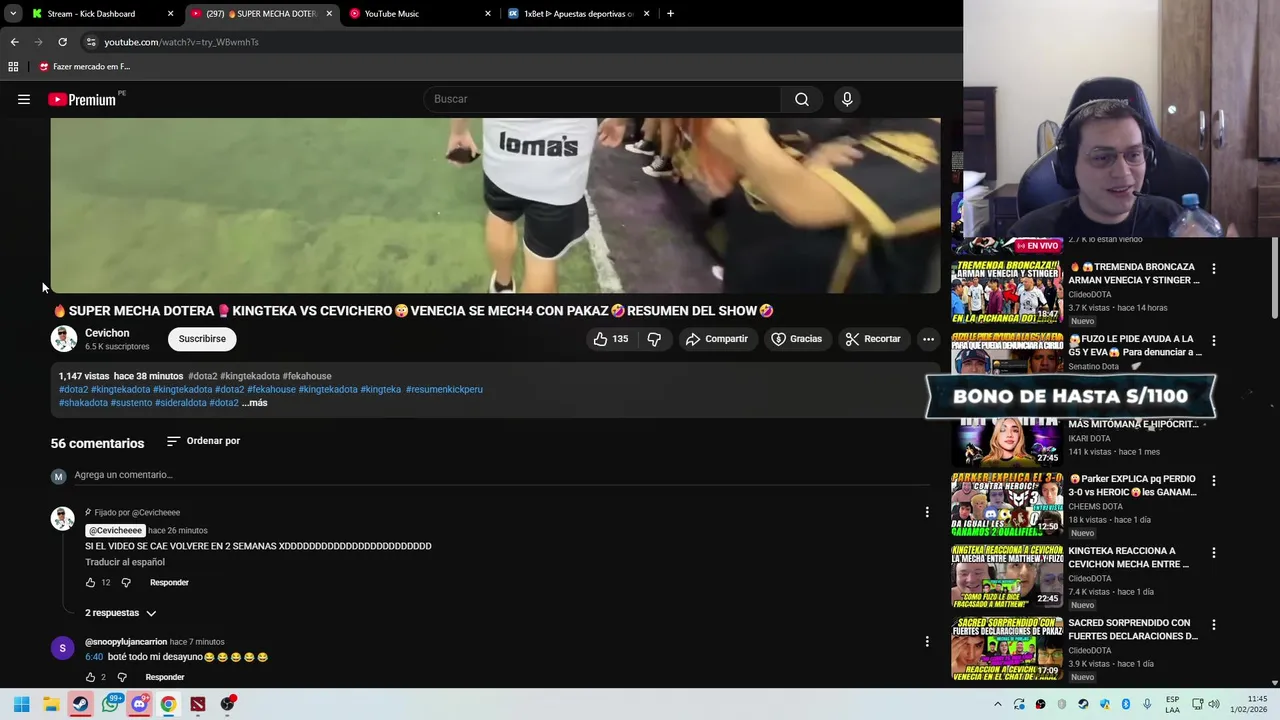Click the magnifier search button
The height and width of the screenshot is (720, 1280).
pyautogui.click(x=802, y=99)
